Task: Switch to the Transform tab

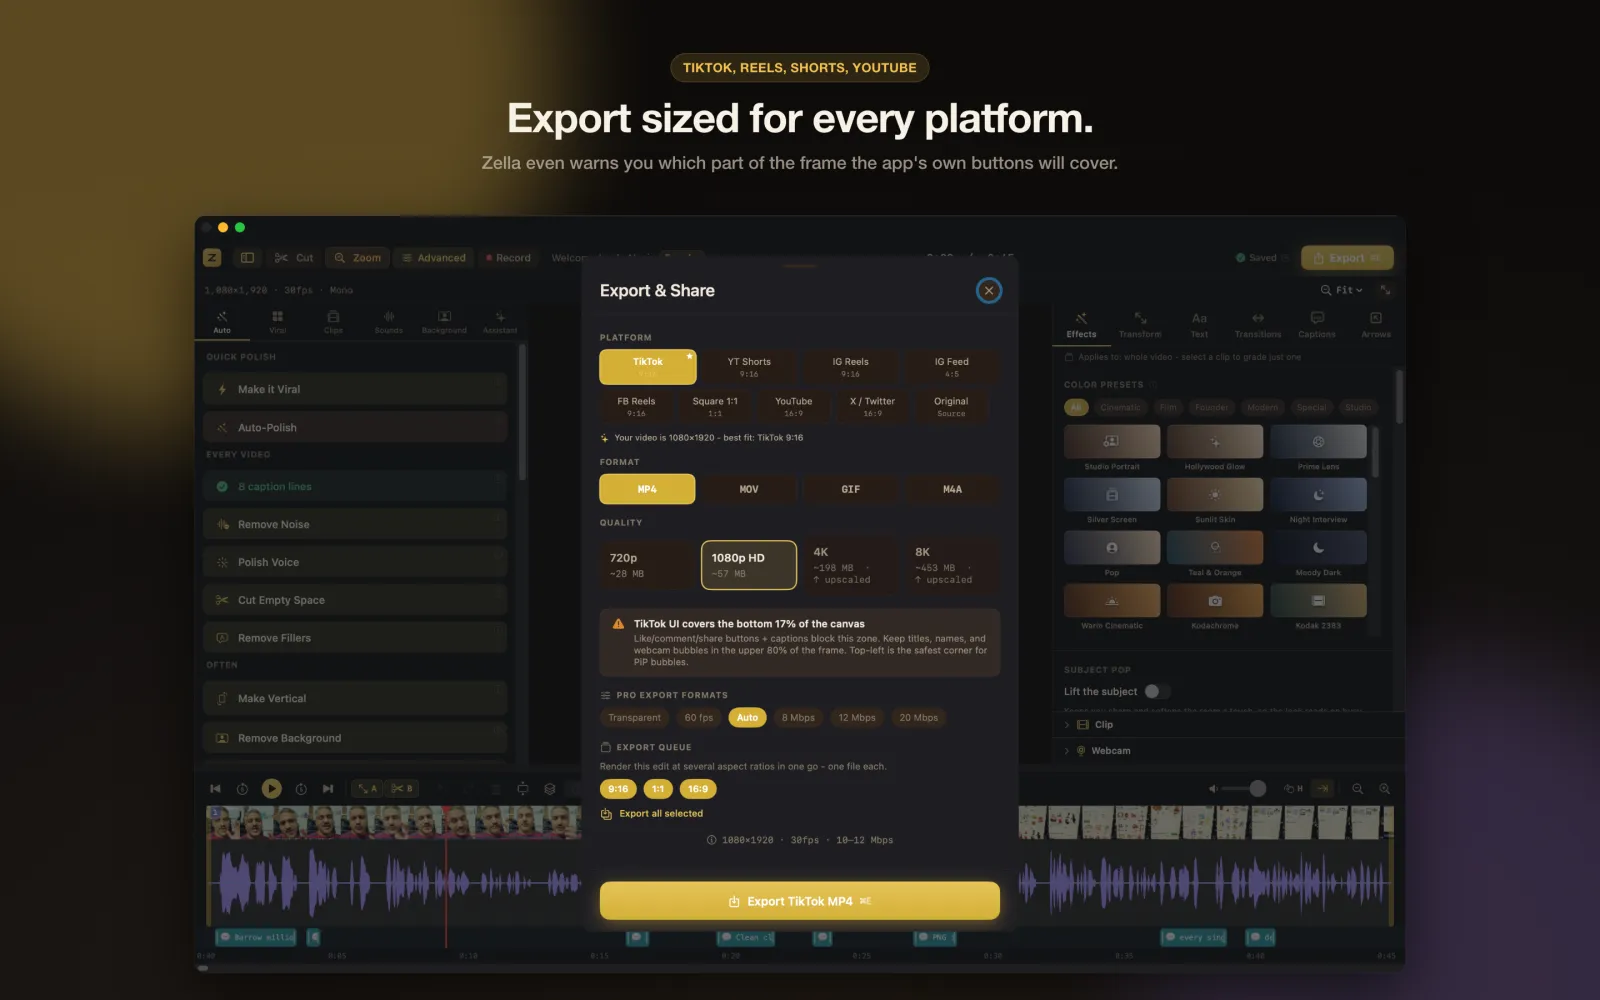Action: tap(1140, 325)
